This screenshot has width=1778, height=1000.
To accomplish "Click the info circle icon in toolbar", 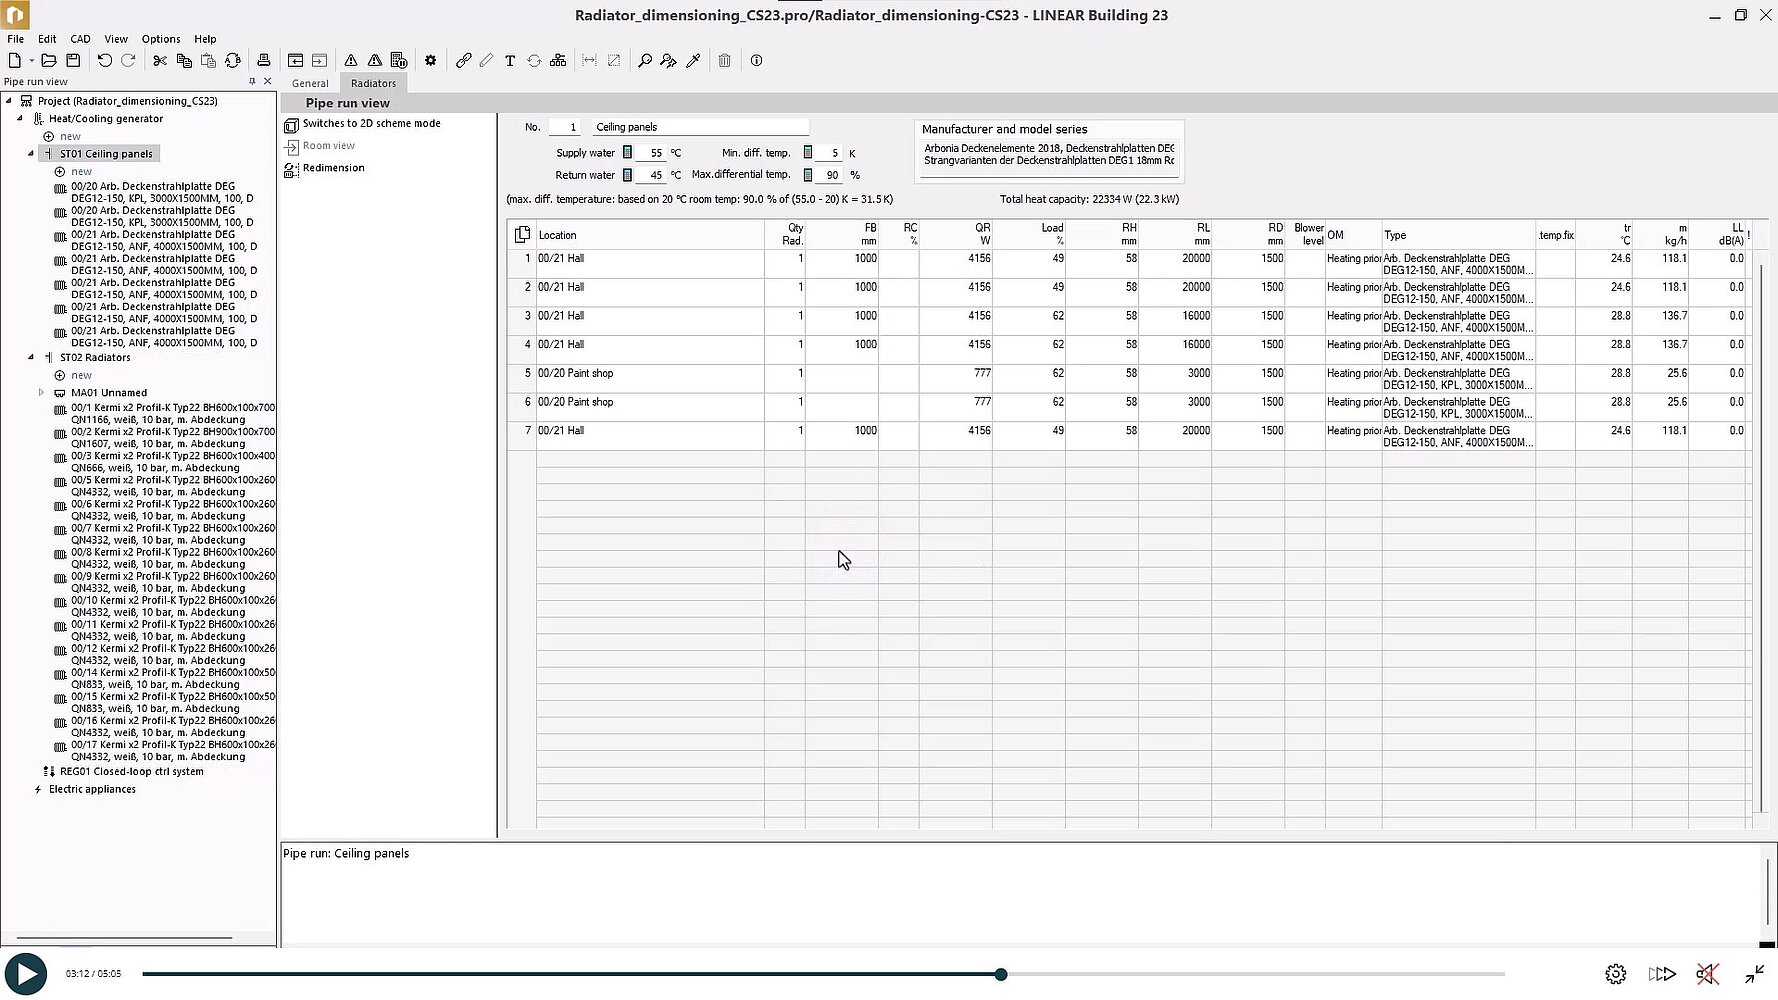I will [x=757, y=61].
